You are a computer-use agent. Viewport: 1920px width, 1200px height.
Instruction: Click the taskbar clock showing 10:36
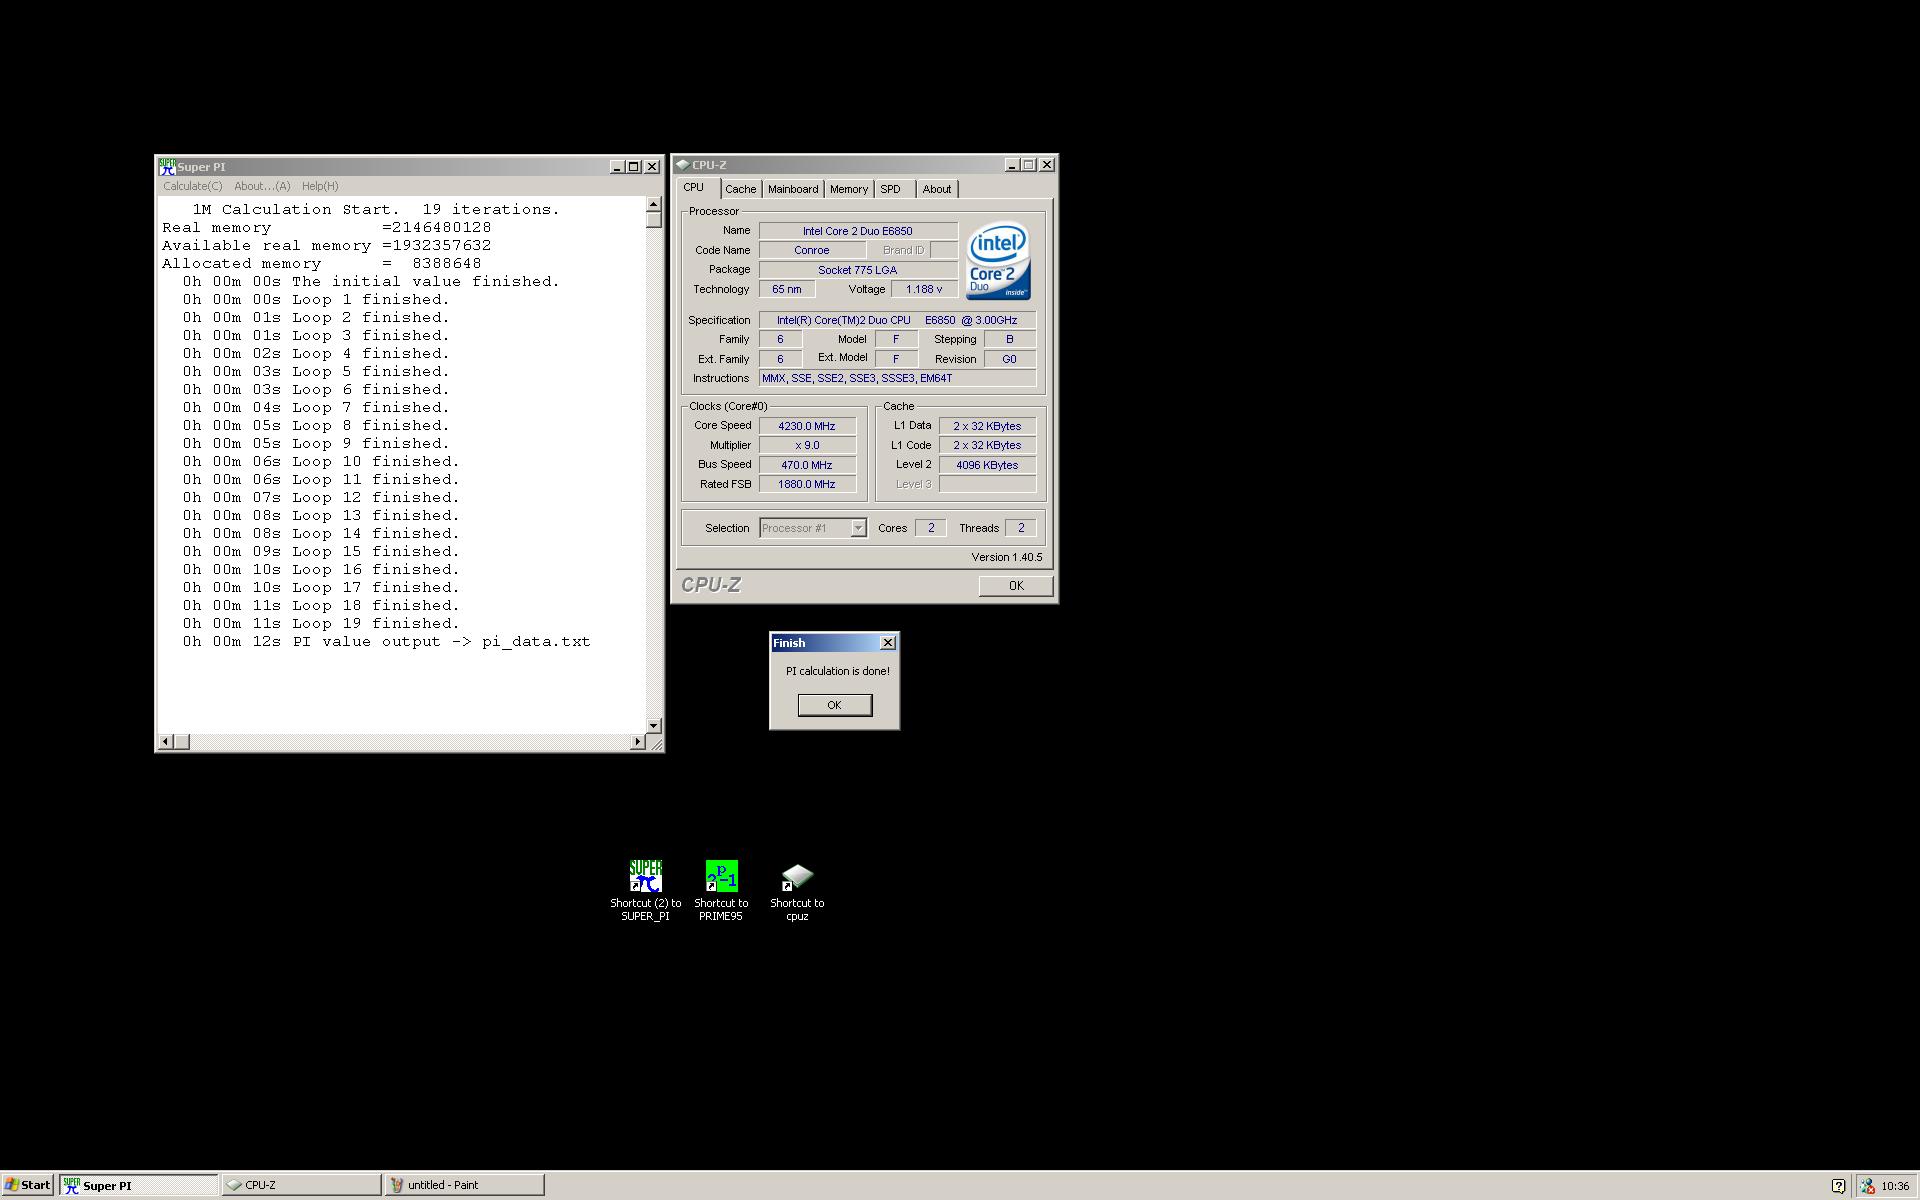click(x=1895, y=1186)
